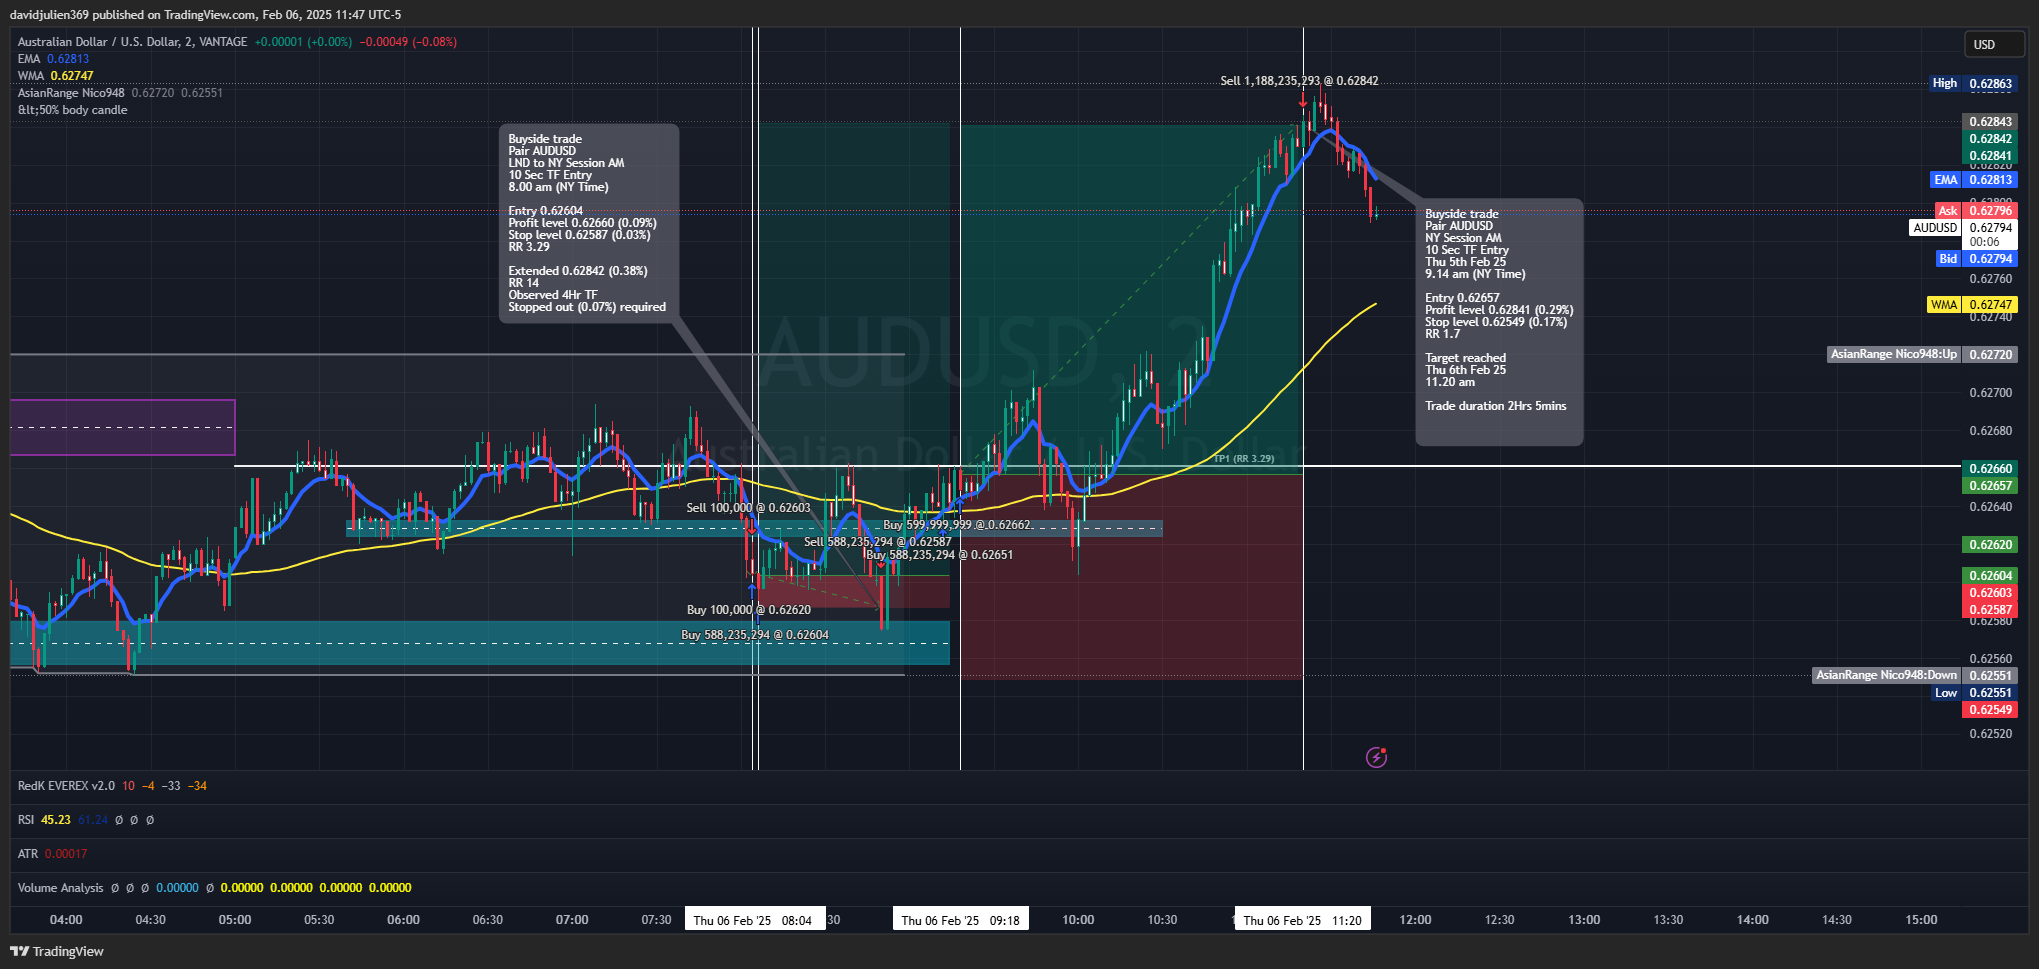
Task: Open the USD currency selector
Action: pyautogui.click(x=1994, y=44)
